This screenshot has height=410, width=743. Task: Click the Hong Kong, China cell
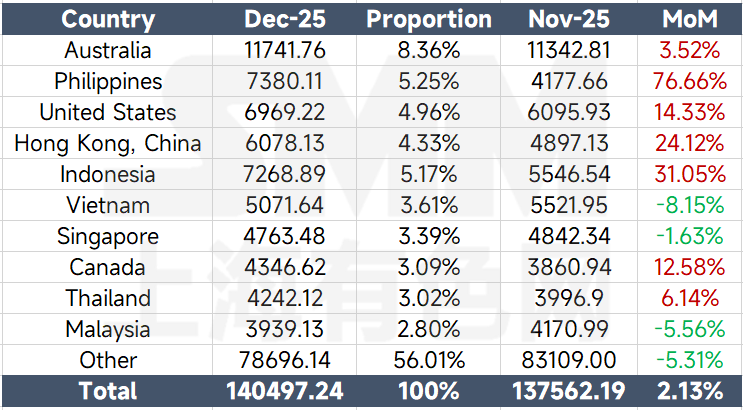point(108,143)
